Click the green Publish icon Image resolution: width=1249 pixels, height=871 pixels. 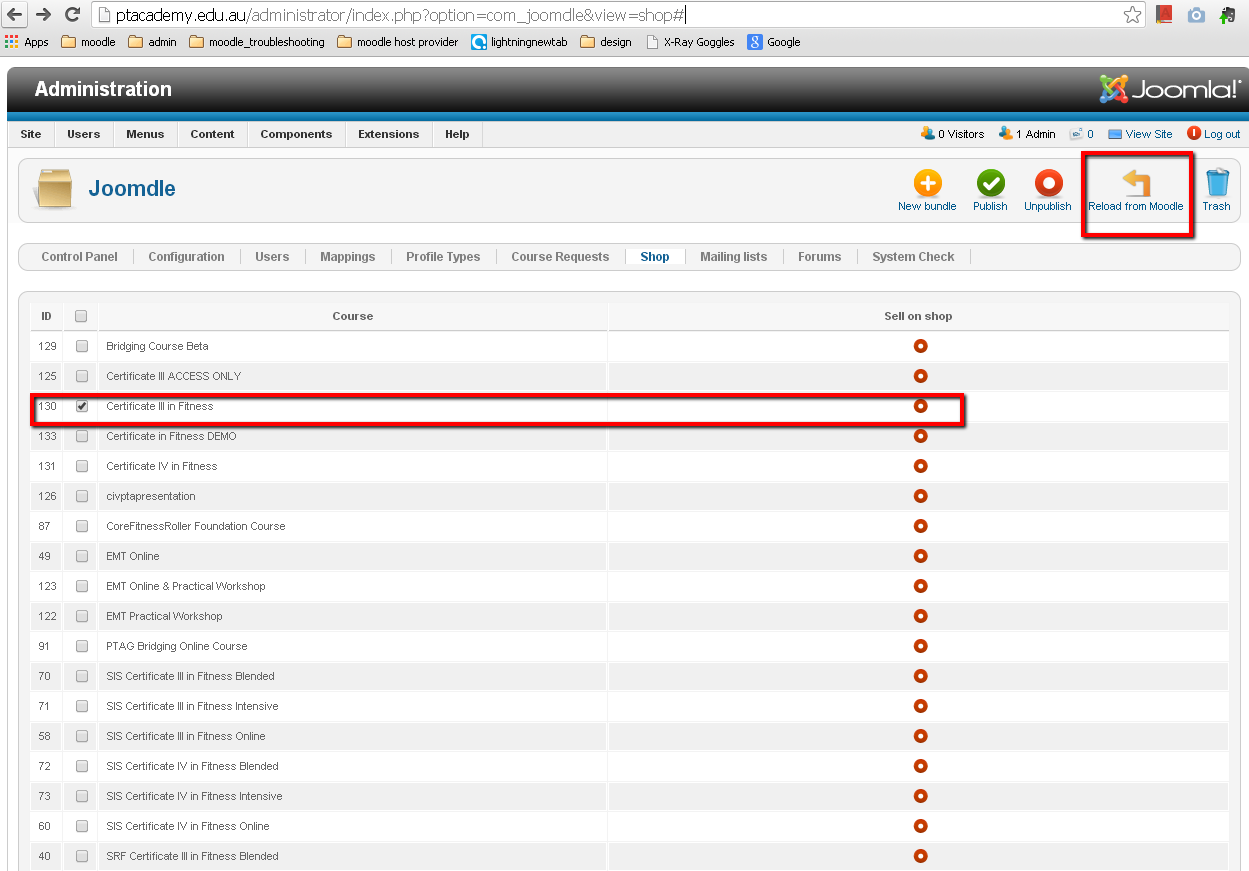pos(990,184)
